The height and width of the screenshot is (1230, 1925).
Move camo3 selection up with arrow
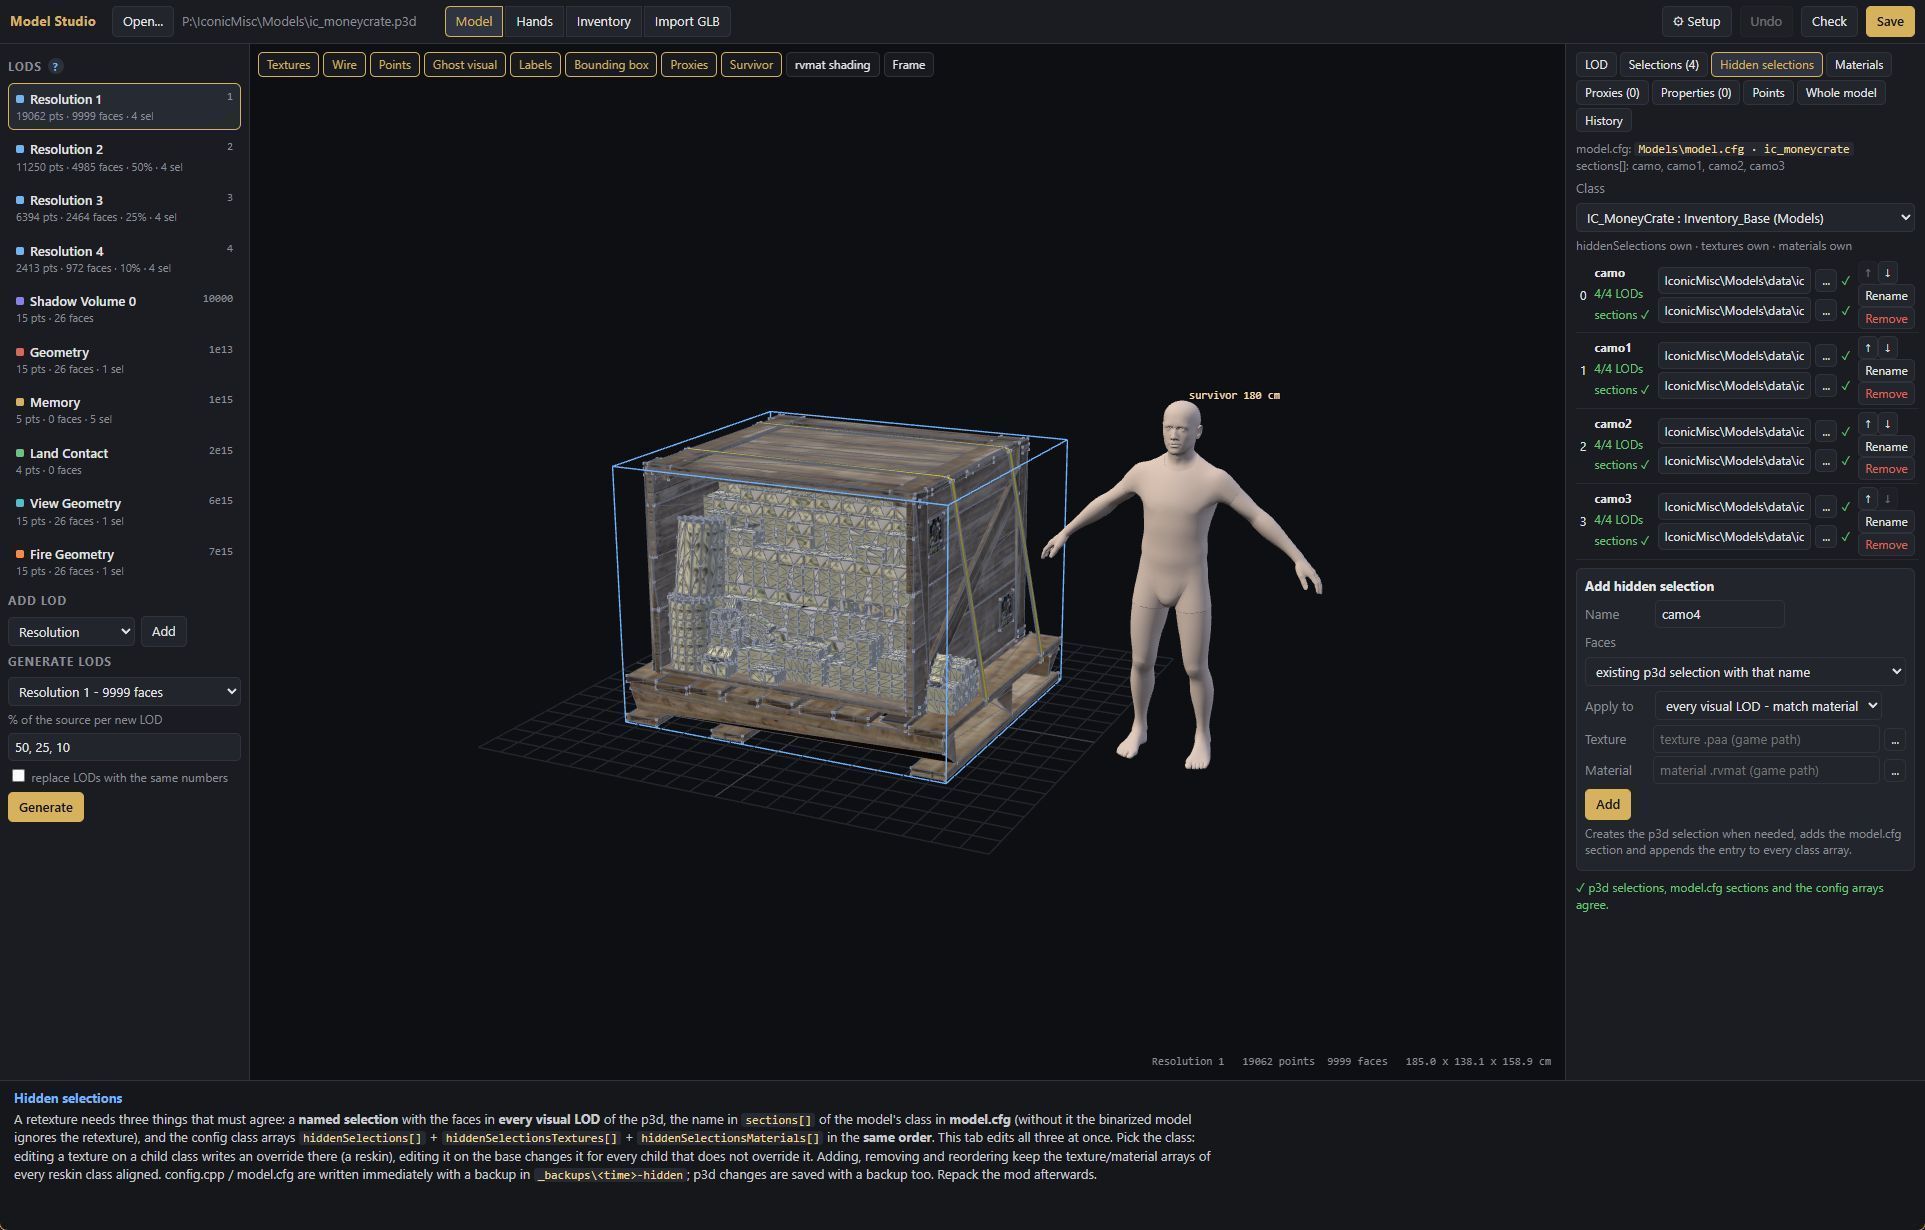point(1868,499)
